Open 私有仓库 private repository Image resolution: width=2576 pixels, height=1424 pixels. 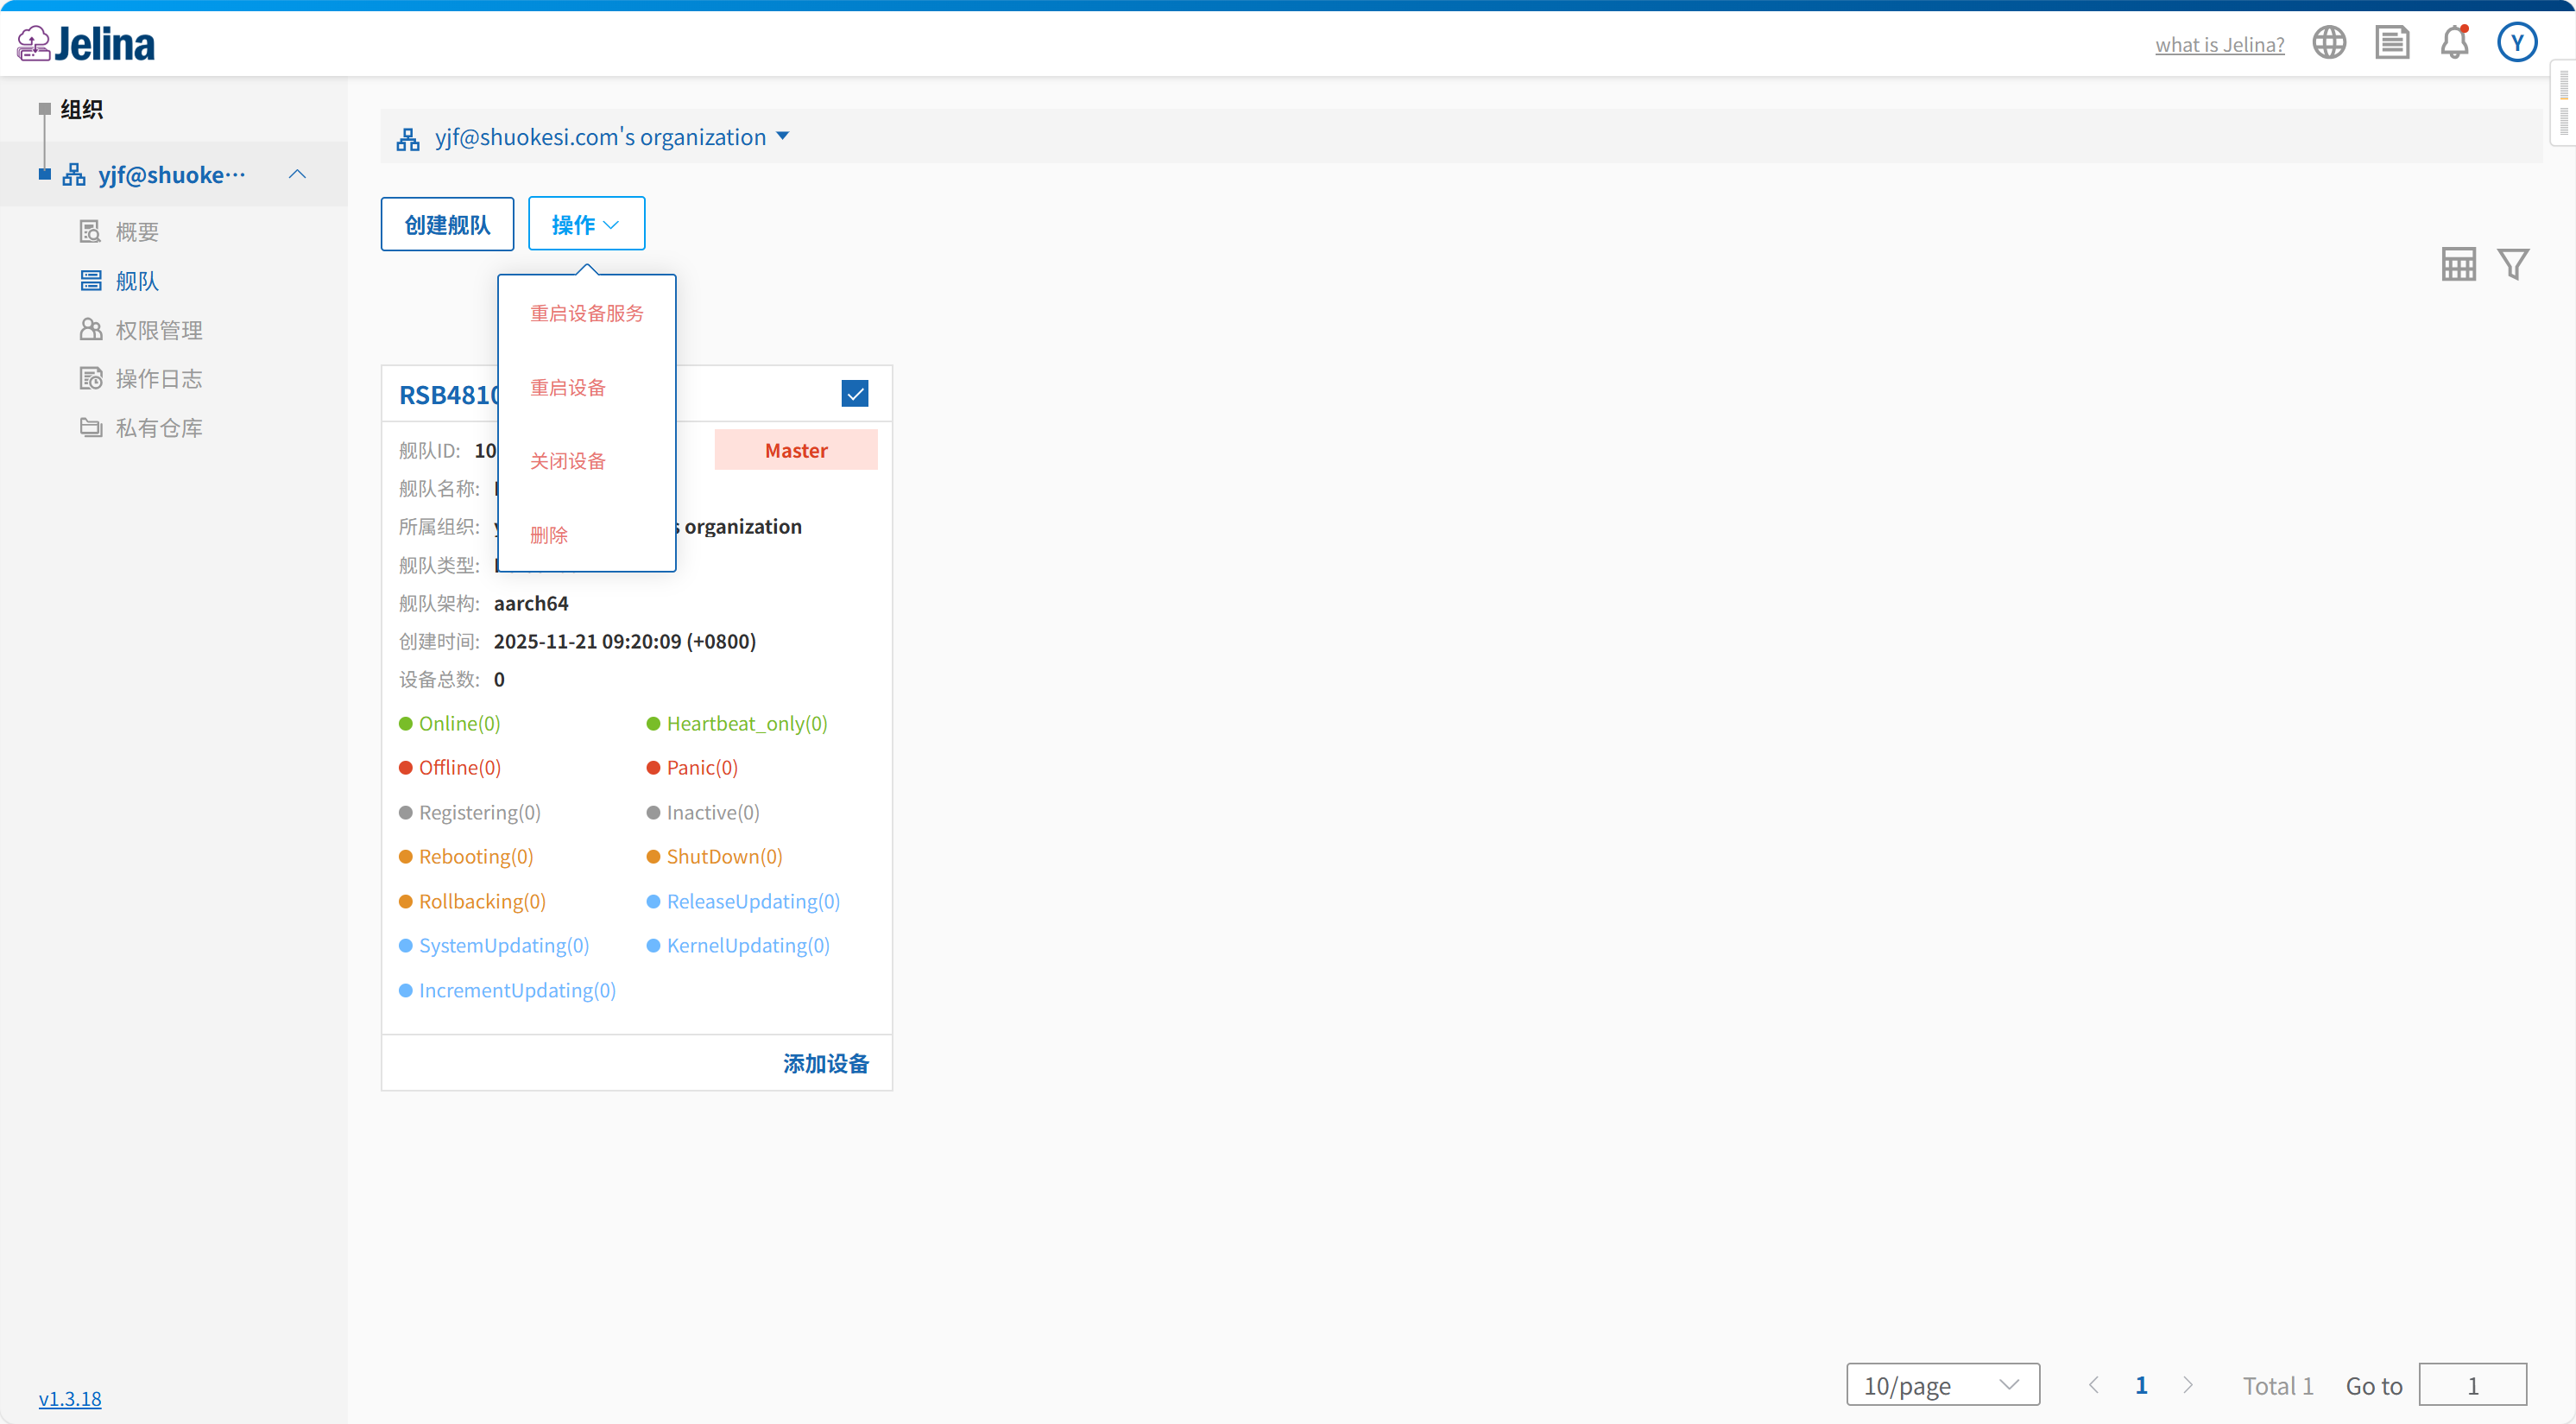[158, 428]
